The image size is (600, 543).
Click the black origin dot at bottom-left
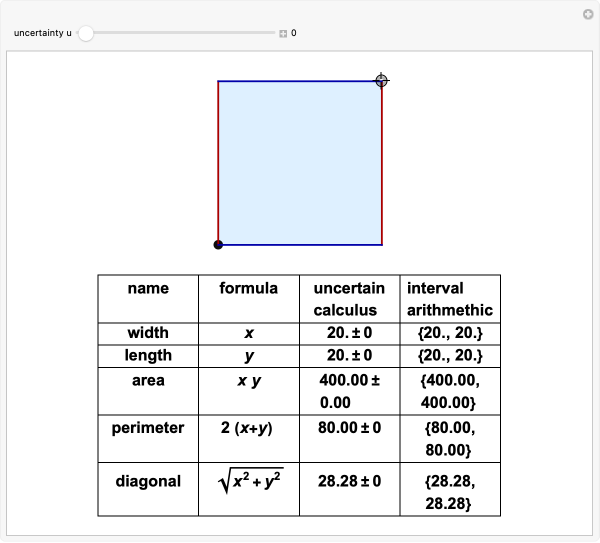pos(218,244)
